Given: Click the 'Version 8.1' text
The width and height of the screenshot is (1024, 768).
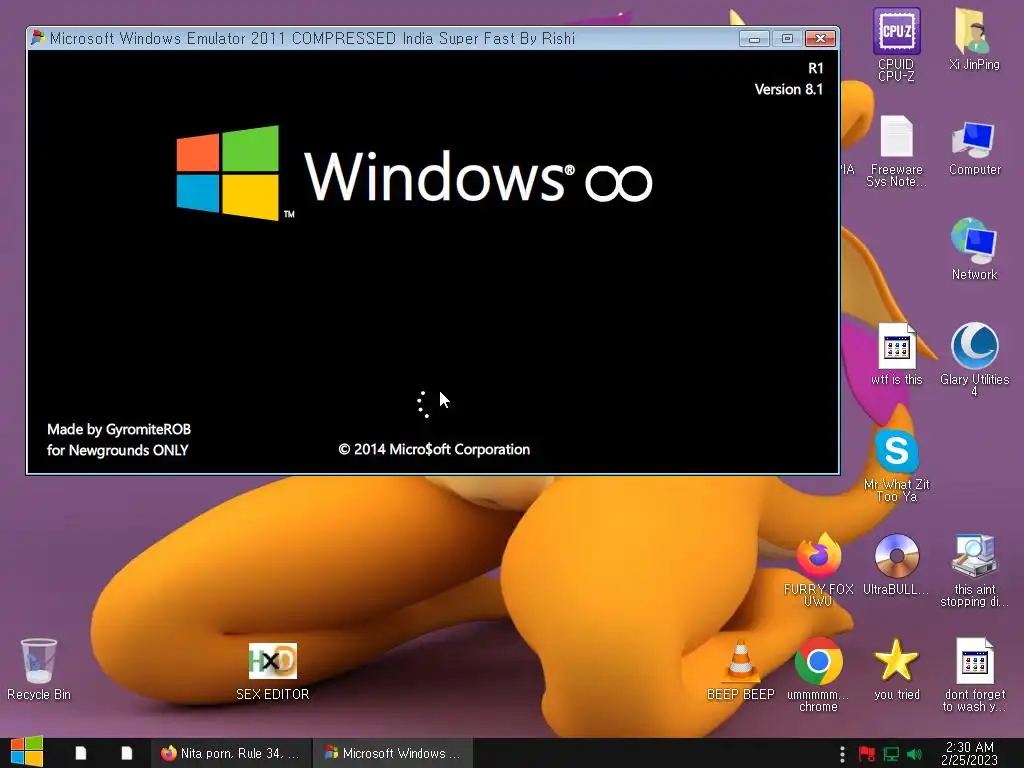Looking at the screenshot, I should click(x=789, y=89).
